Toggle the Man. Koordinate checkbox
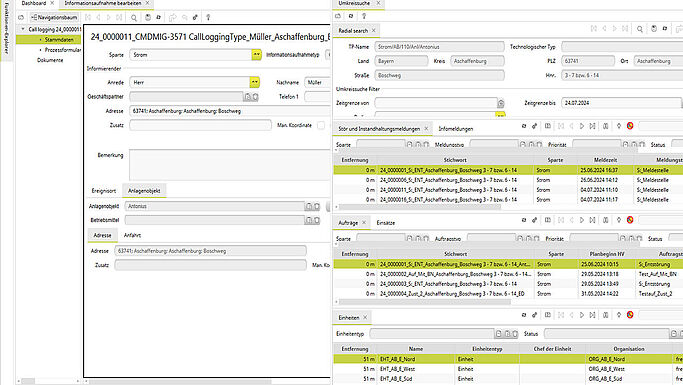 [321, 125]
